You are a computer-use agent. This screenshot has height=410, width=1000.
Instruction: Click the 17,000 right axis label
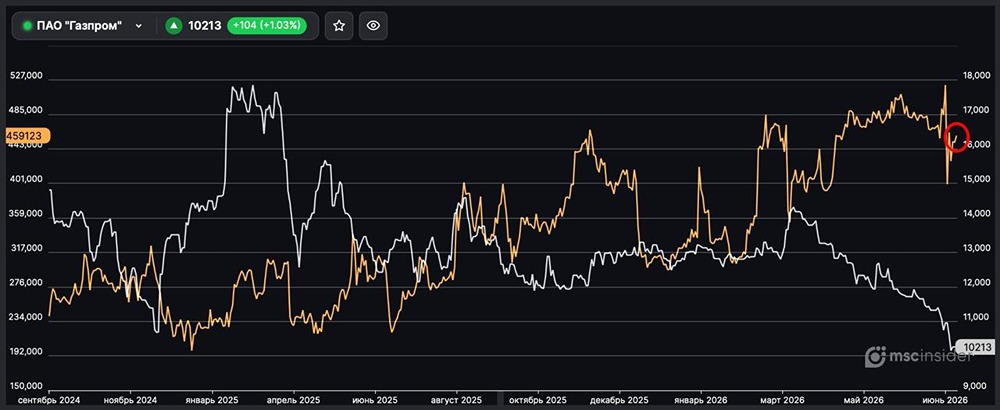pyautogui.click(x=976, y=110)
